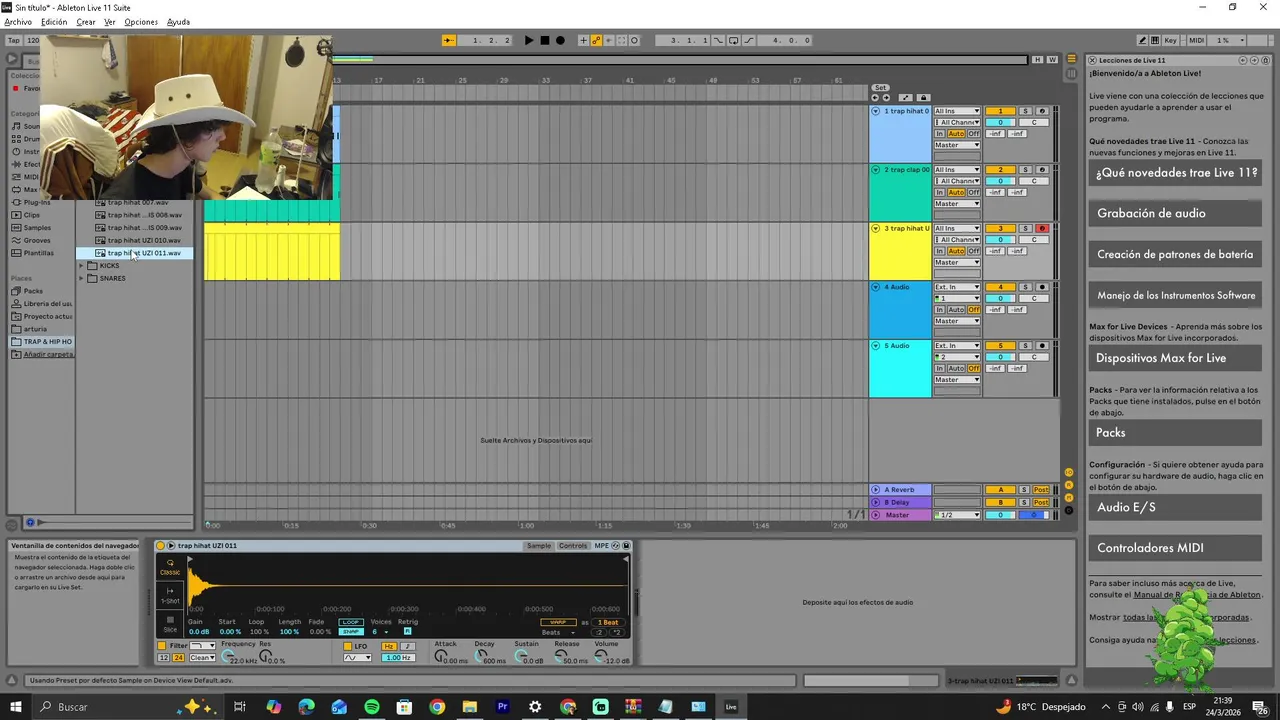
Task: Go to previous locator arrow
Action: tap(875, 98)
